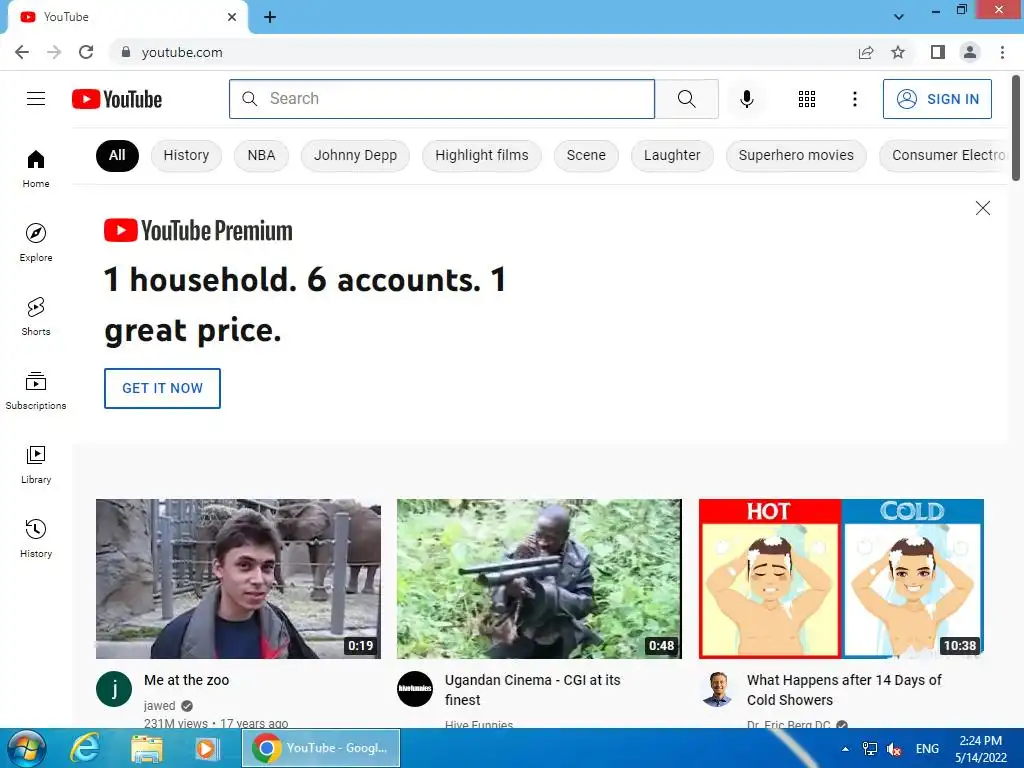Click the page vertical scrollbar

1016,128
